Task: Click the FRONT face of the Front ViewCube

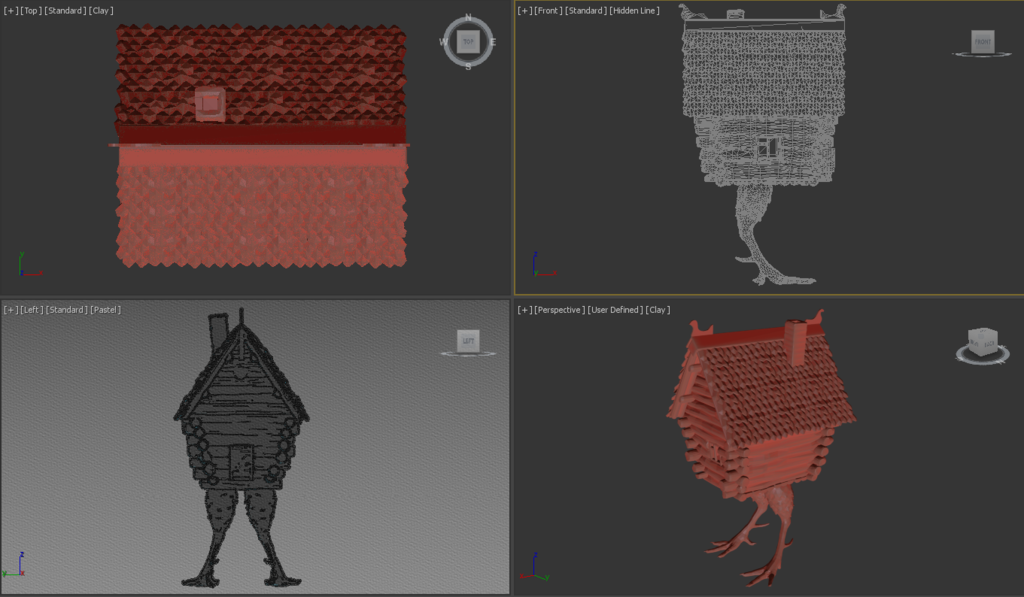Action: pos(981,42)
